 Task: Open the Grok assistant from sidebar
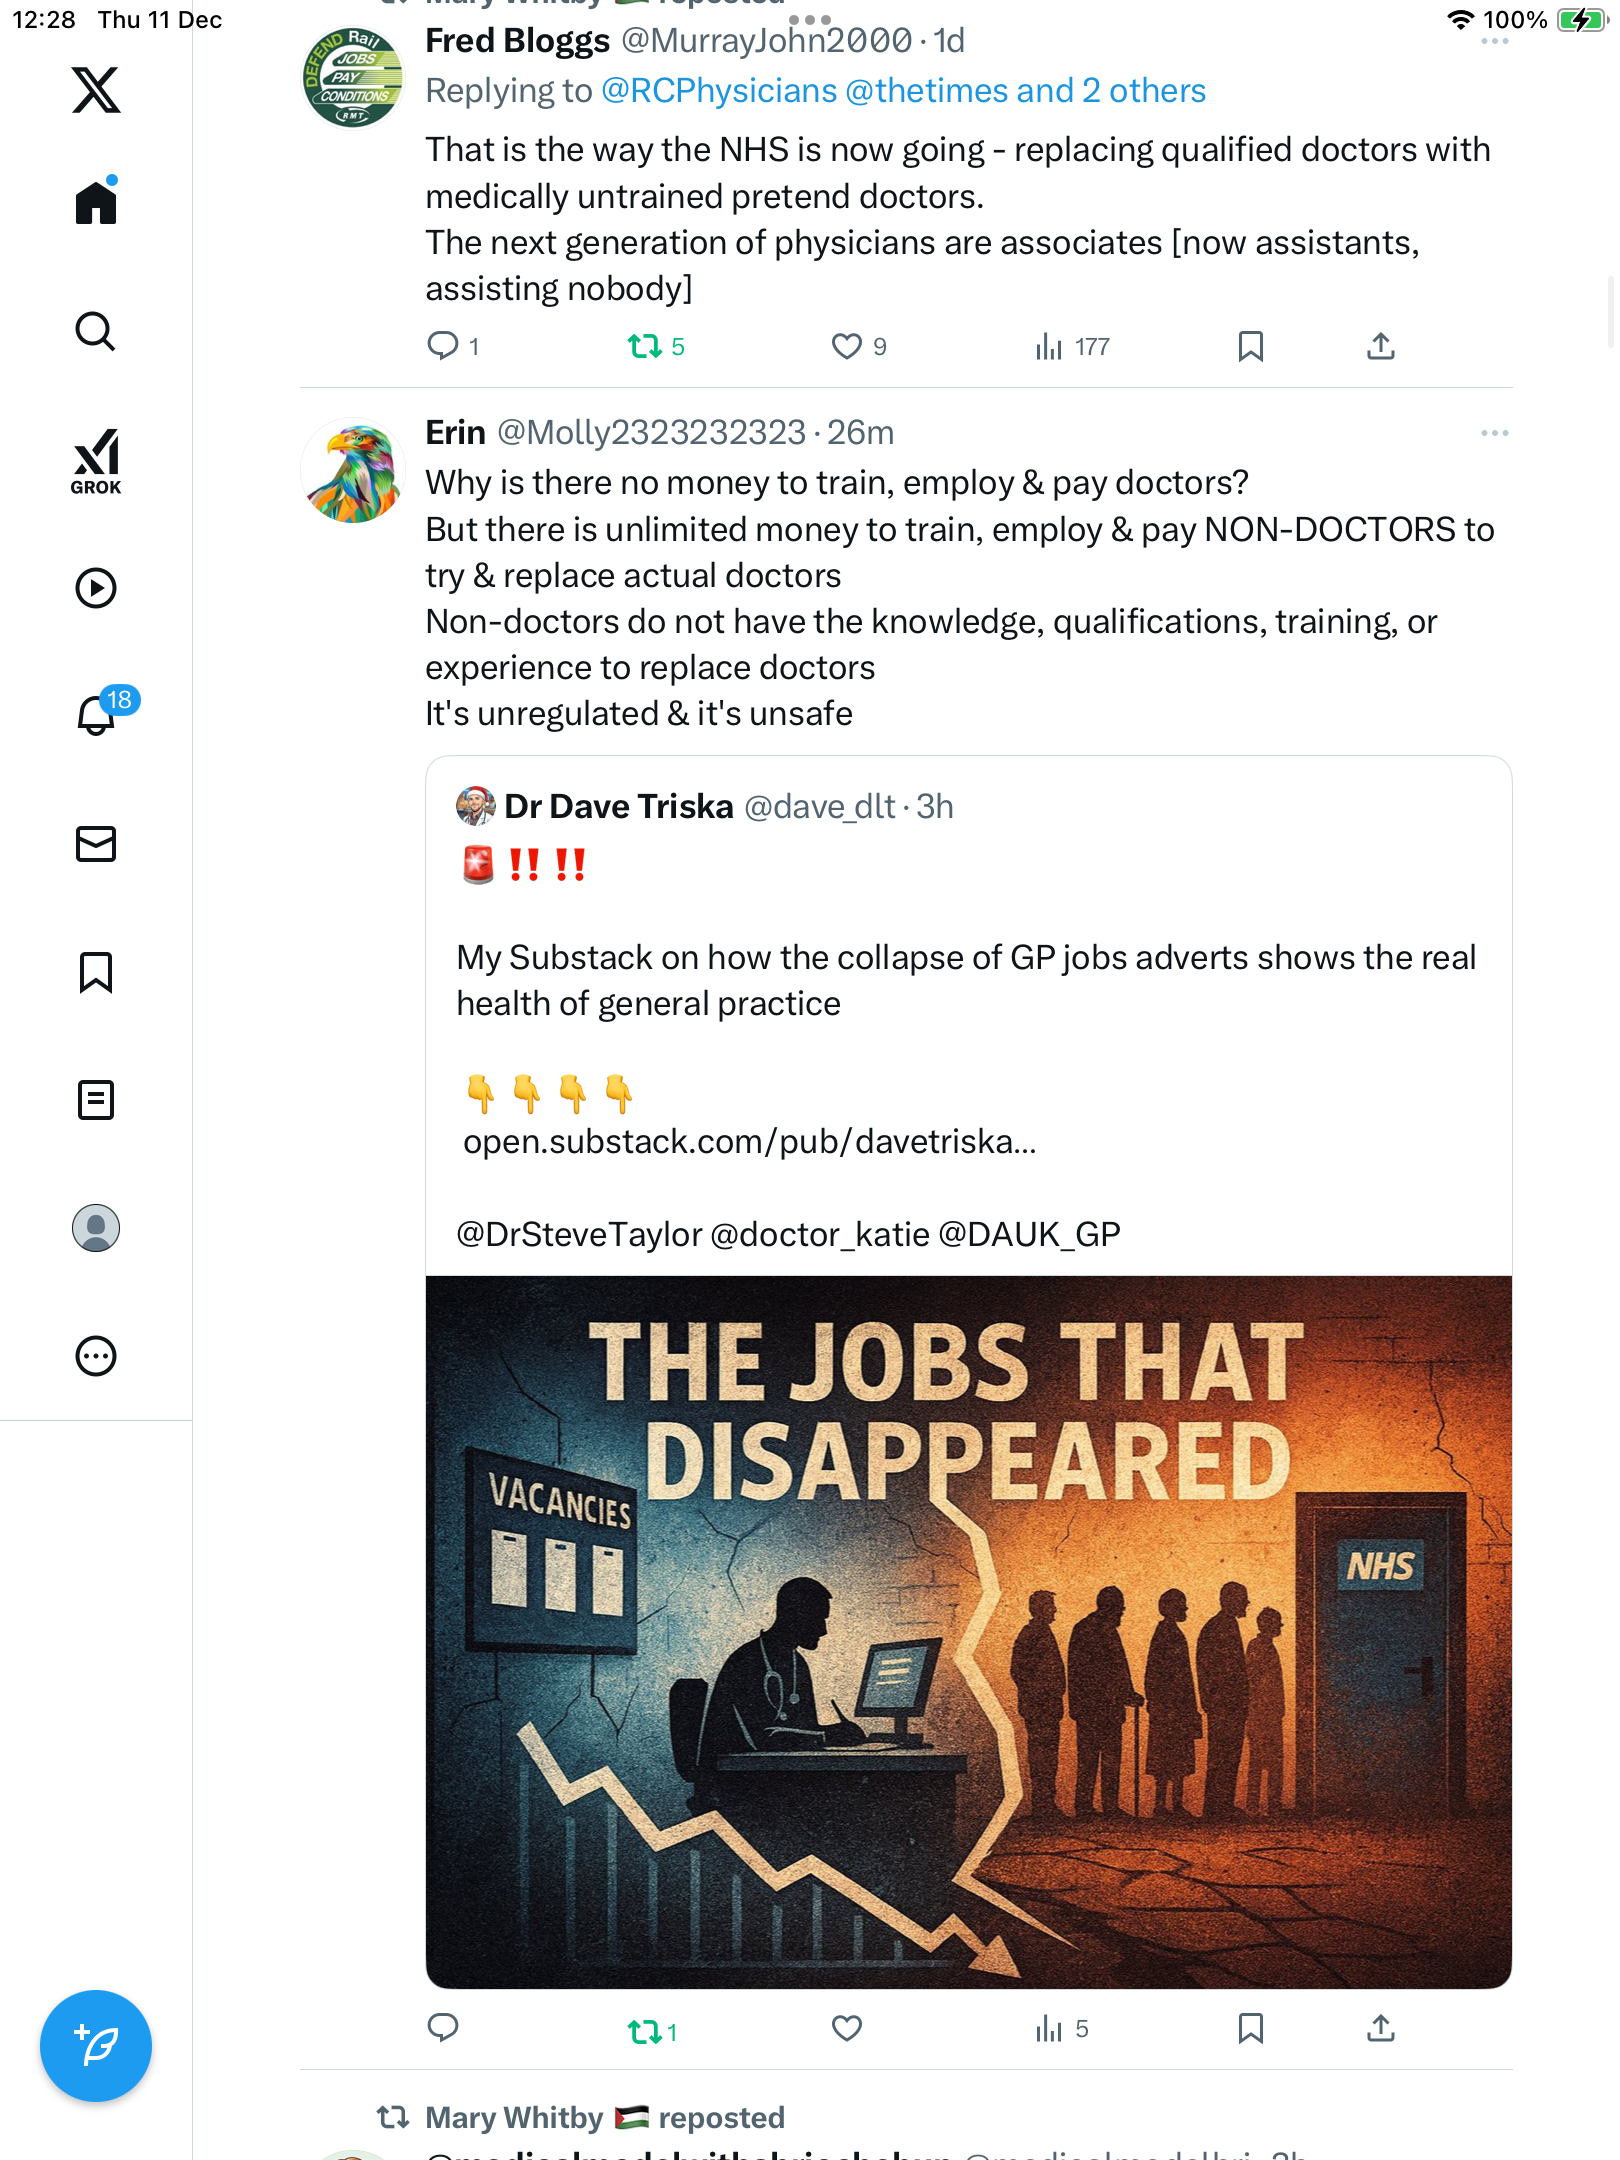[x=96, y=460]
